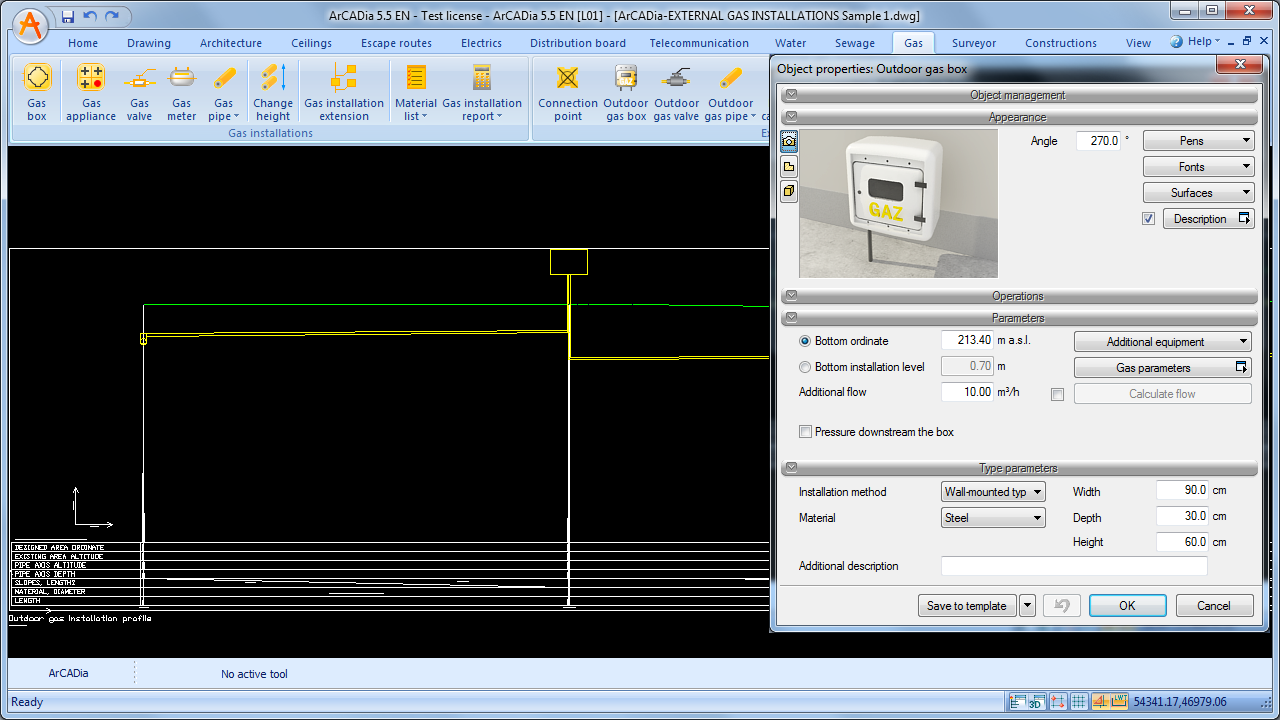Expand the Additional equipment dropdown

(1162, 342)
